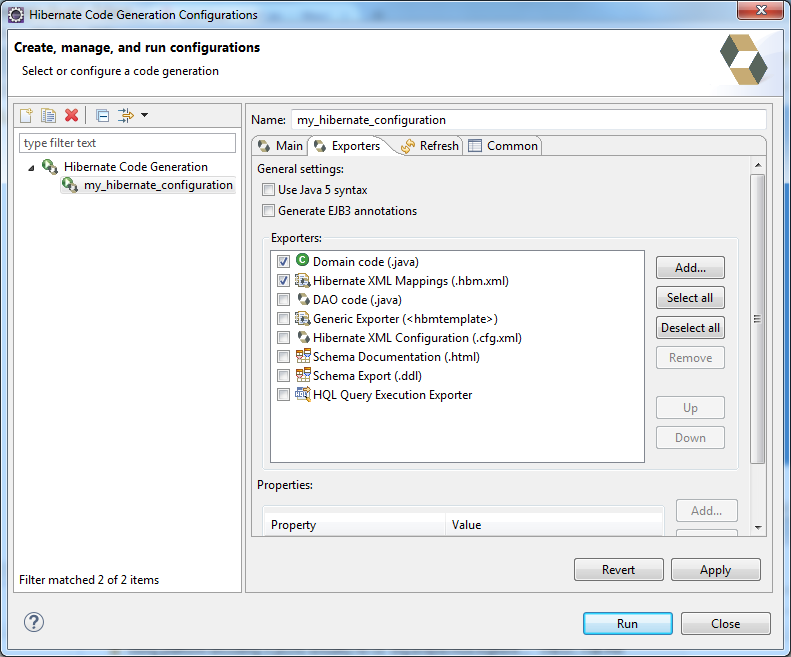This screenshot has height=657, width=791.
Task: Check the DAO code (.java) exporter
Action: (x=284, y=300)
